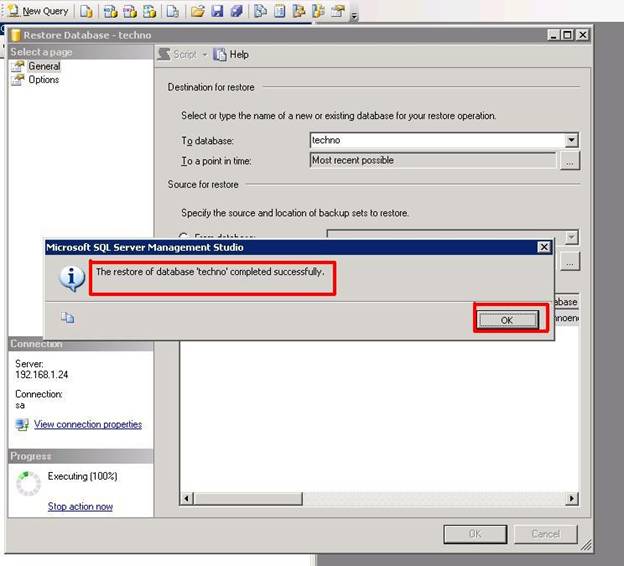Viewport: 624px width, 566px height.
Task: Click the connection properties icon
Action: click(22, 424)
